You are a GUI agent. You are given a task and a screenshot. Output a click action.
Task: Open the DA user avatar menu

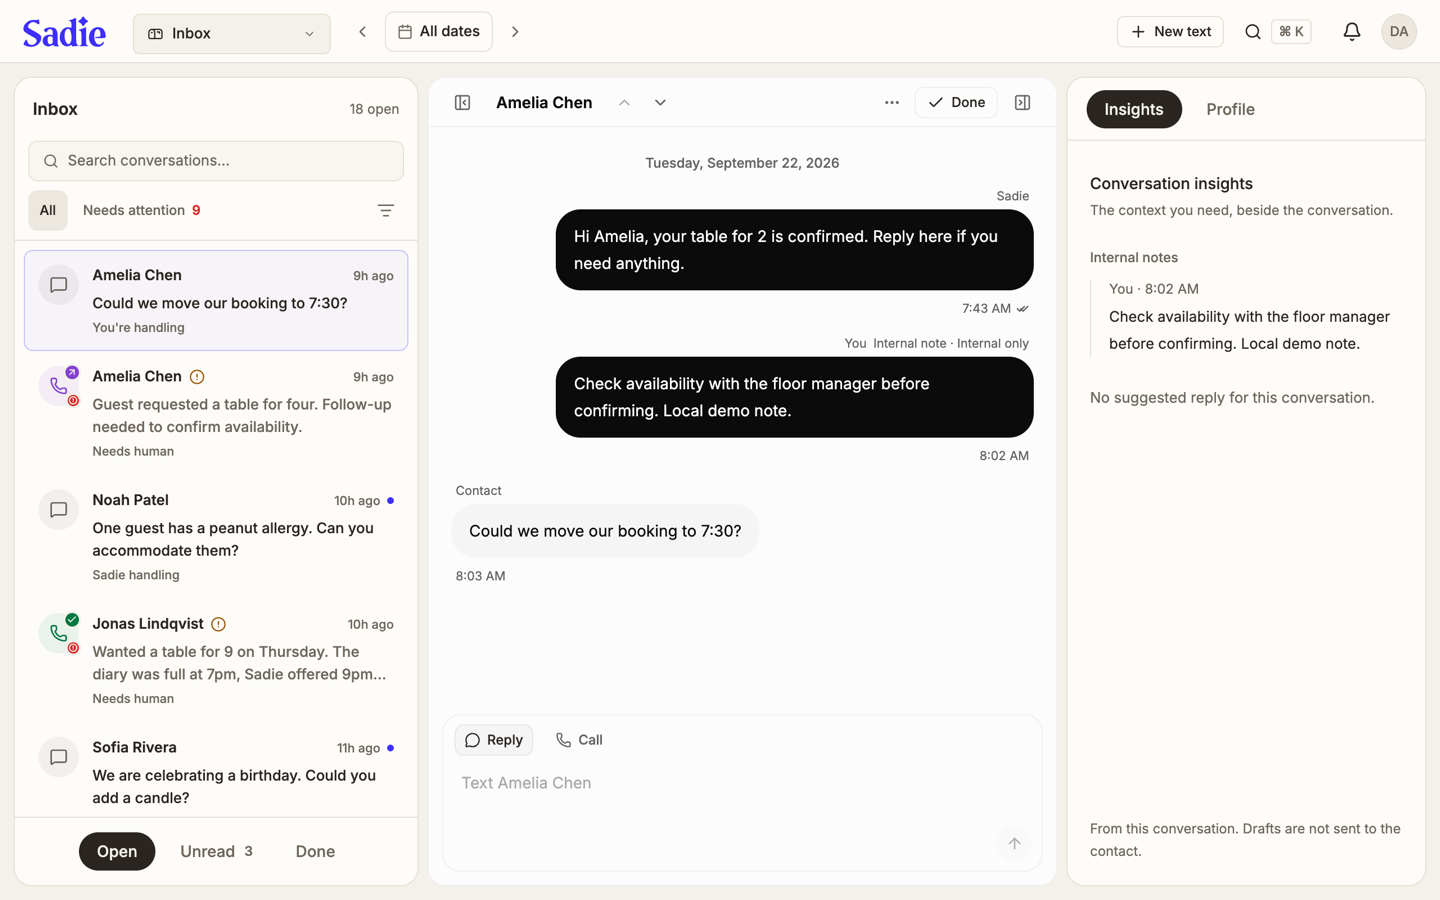click(1399, 32)
